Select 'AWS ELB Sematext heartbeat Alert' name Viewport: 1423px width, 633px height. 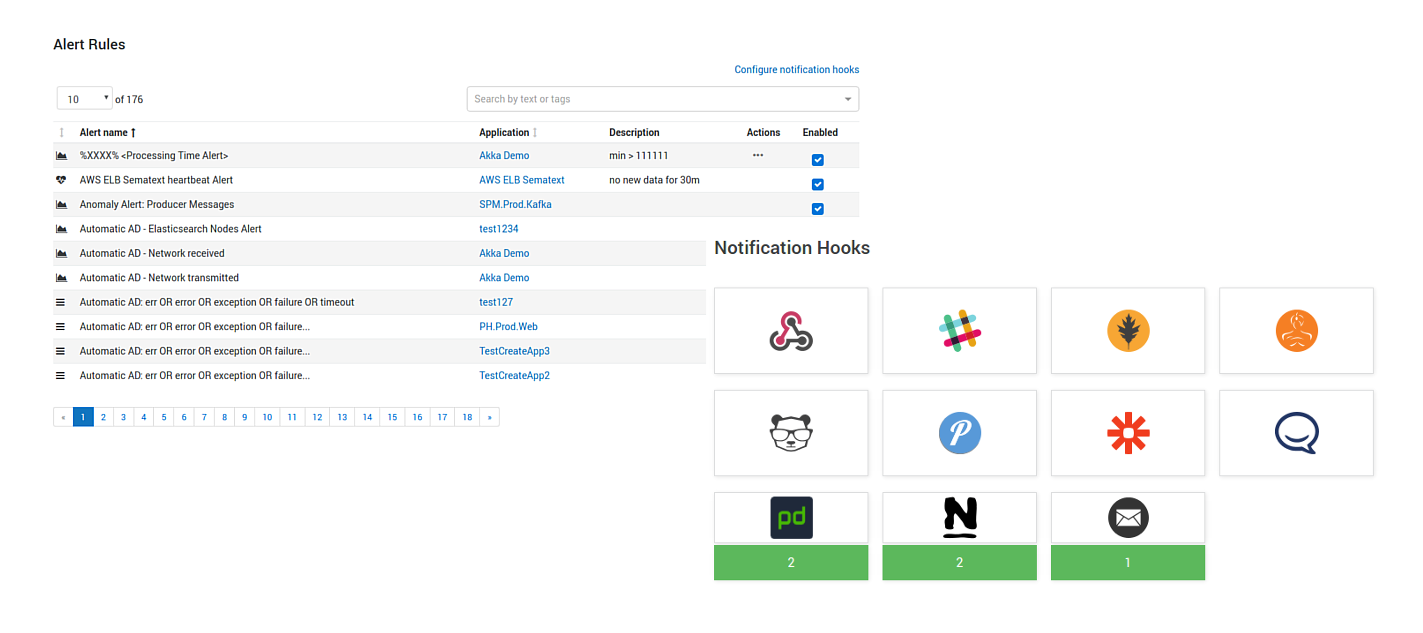coord(156,180)
